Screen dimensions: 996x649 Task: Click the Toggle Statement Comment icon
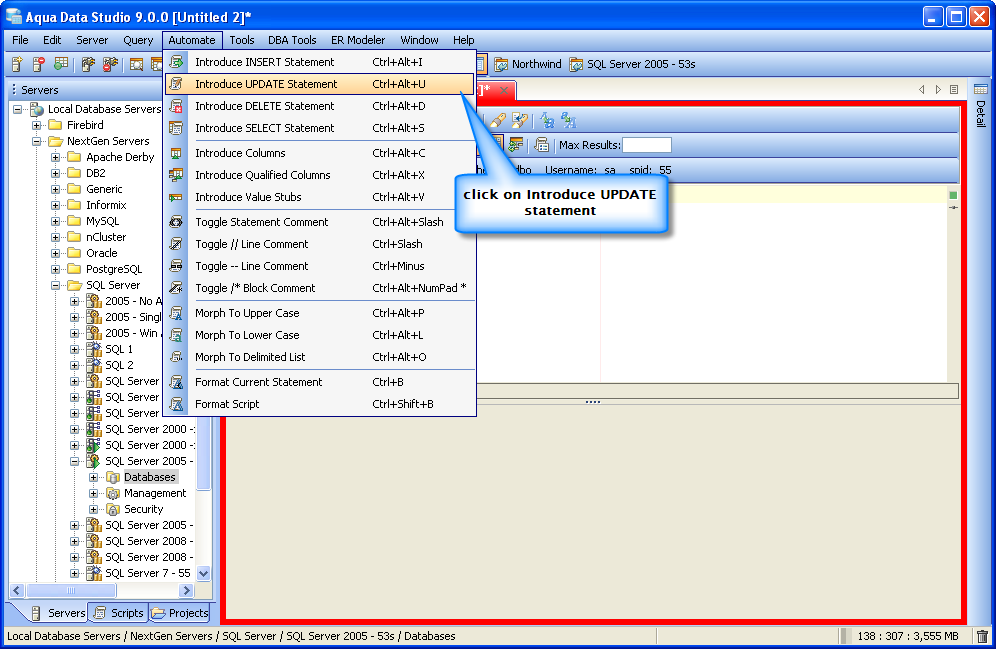pyautogui.click(x=176, y=222)
